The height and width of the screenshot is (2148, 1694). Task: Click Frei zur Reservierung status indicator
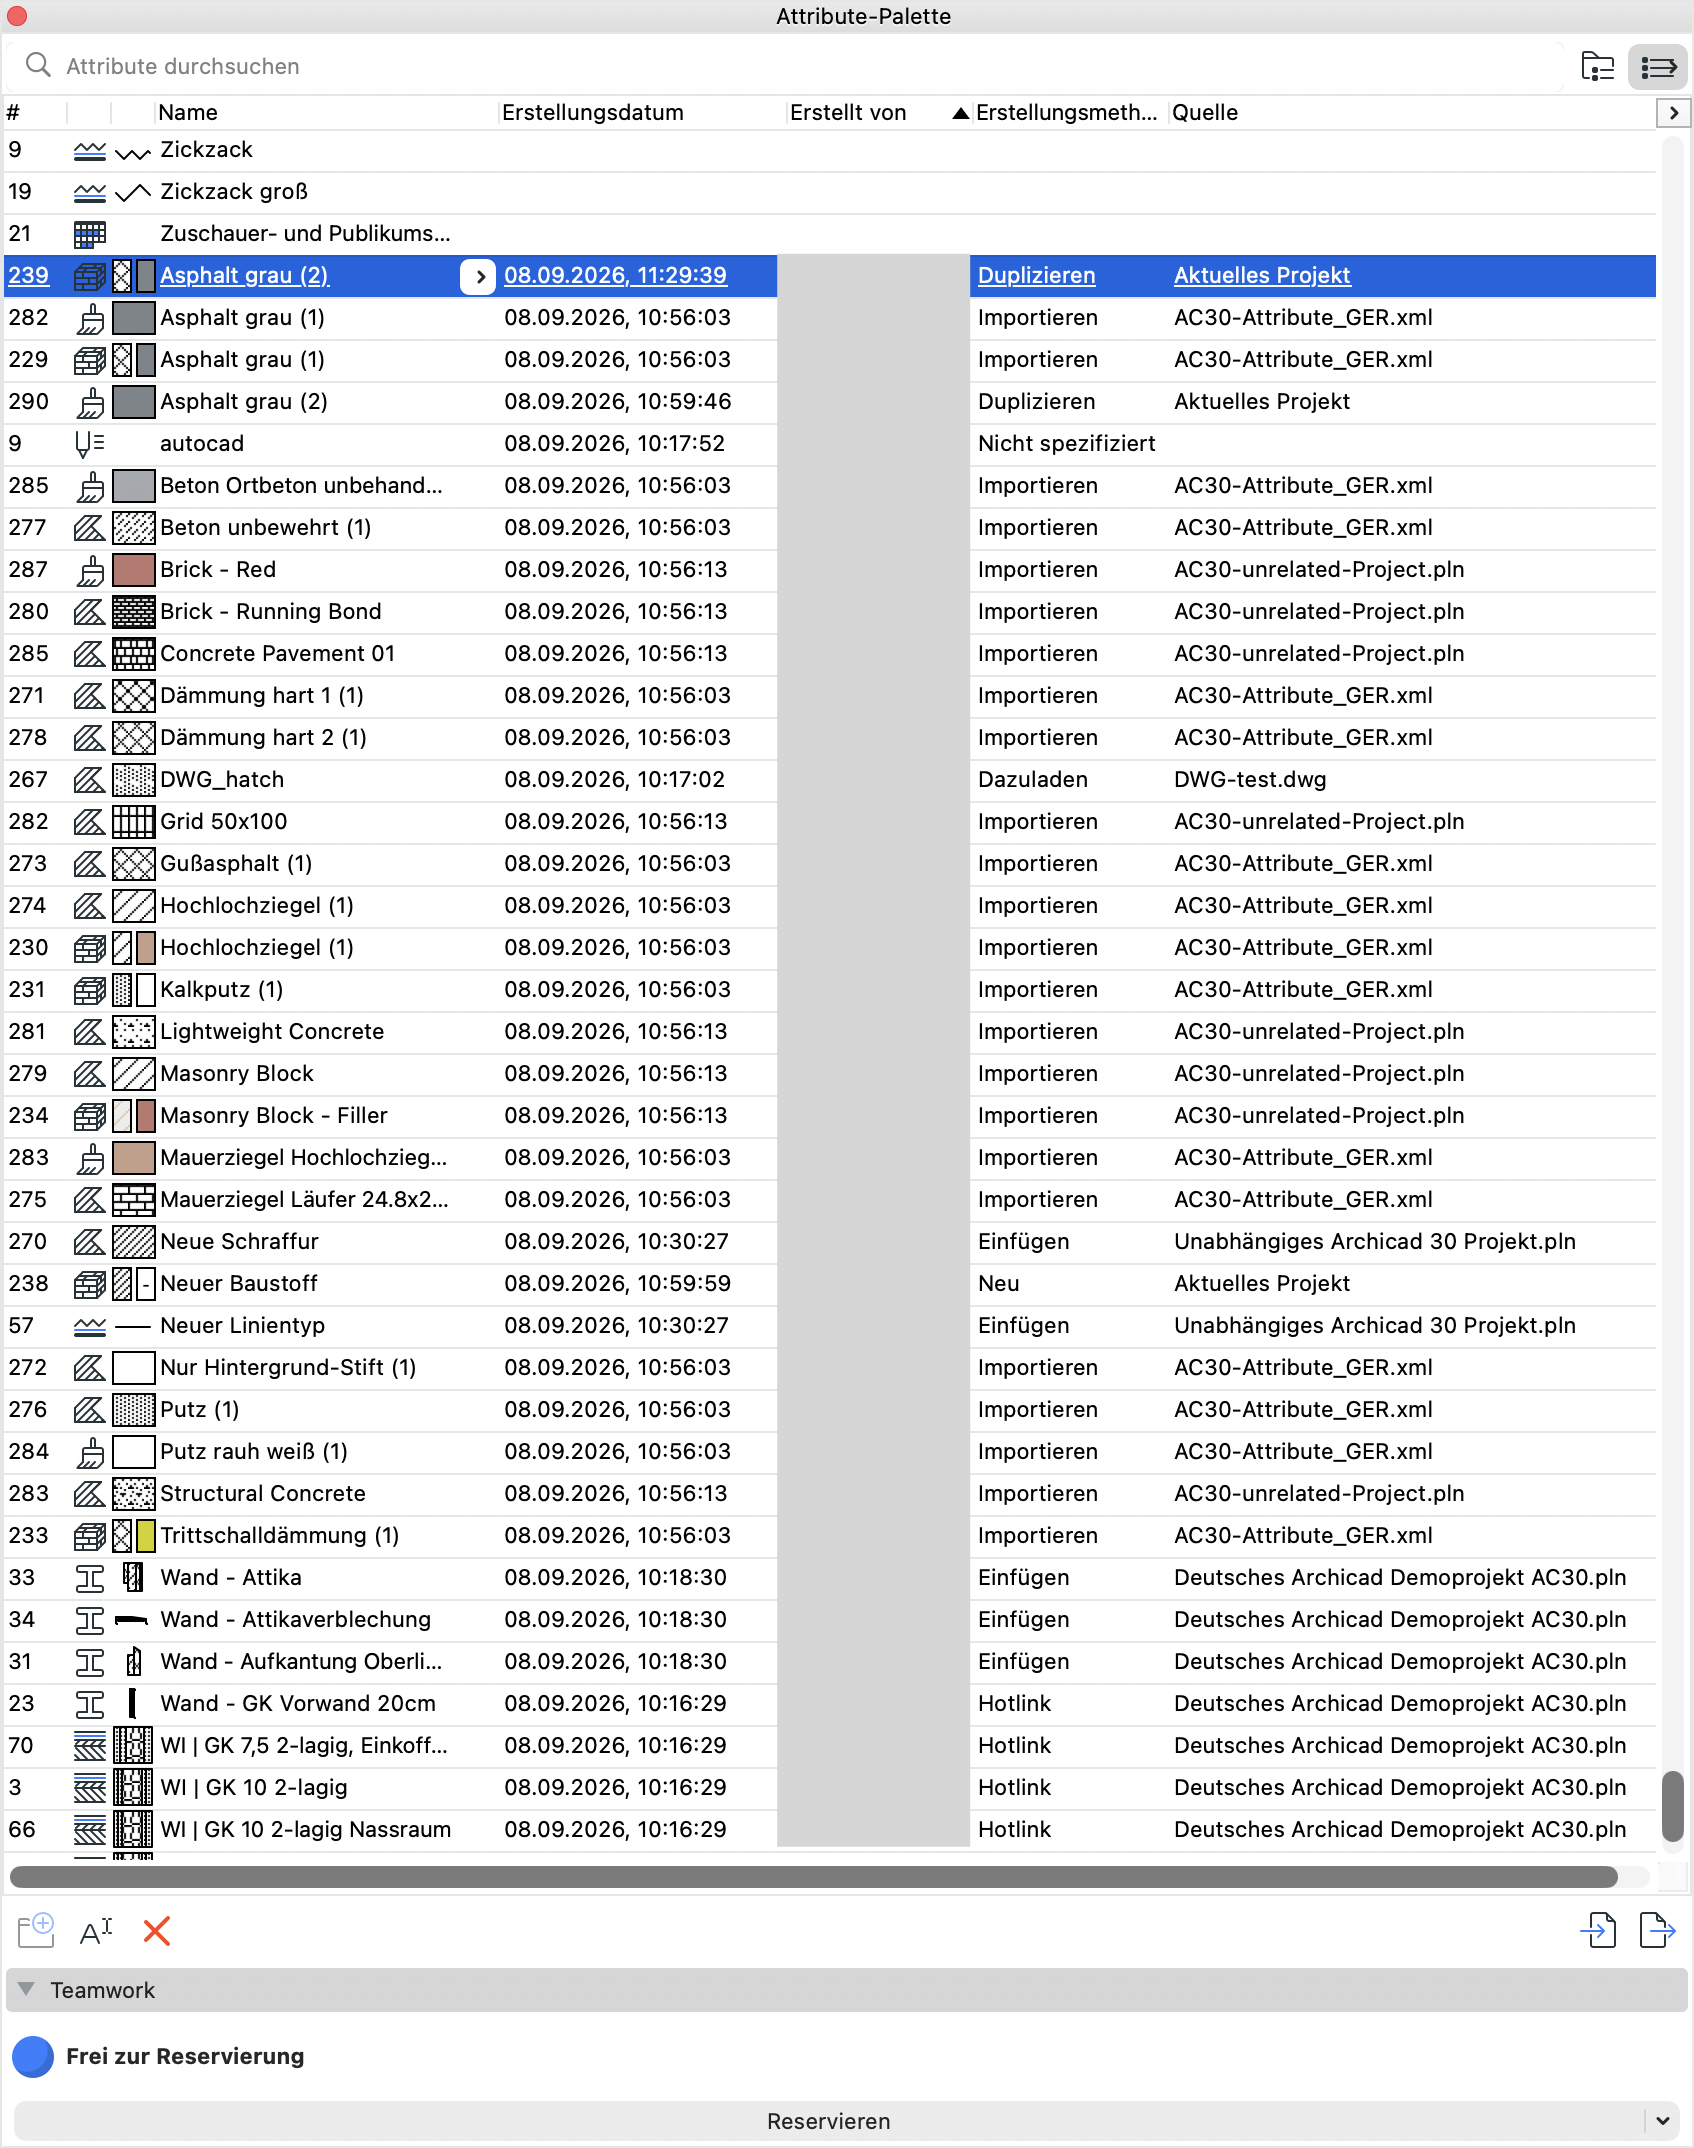click(x=33, y=2056)
